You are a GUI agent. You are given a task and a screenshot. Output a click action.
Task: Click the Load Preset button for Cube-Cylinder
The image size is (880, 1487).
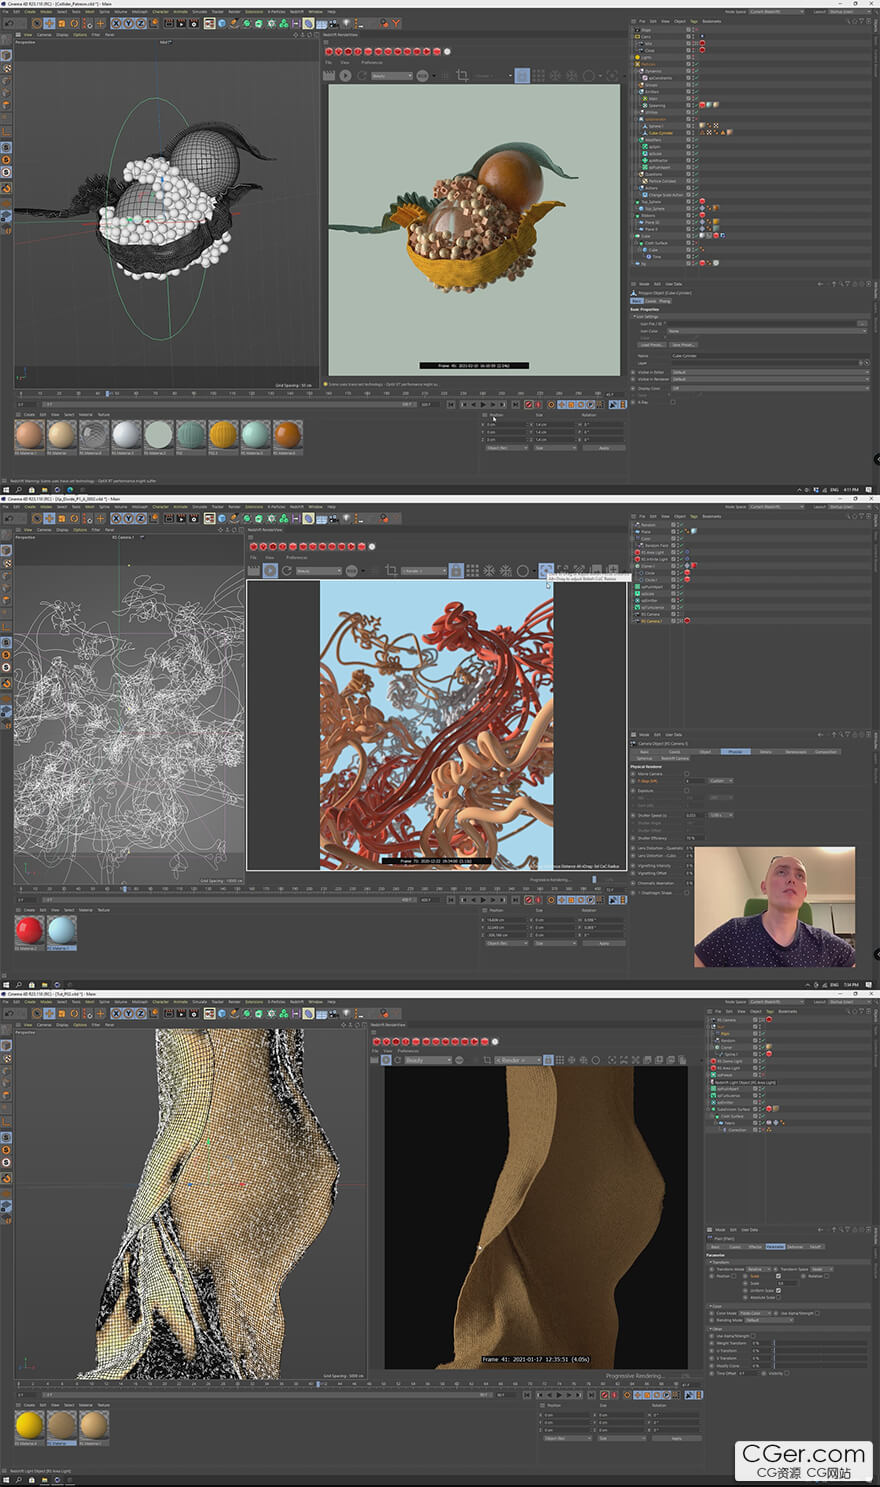(651, 345)
